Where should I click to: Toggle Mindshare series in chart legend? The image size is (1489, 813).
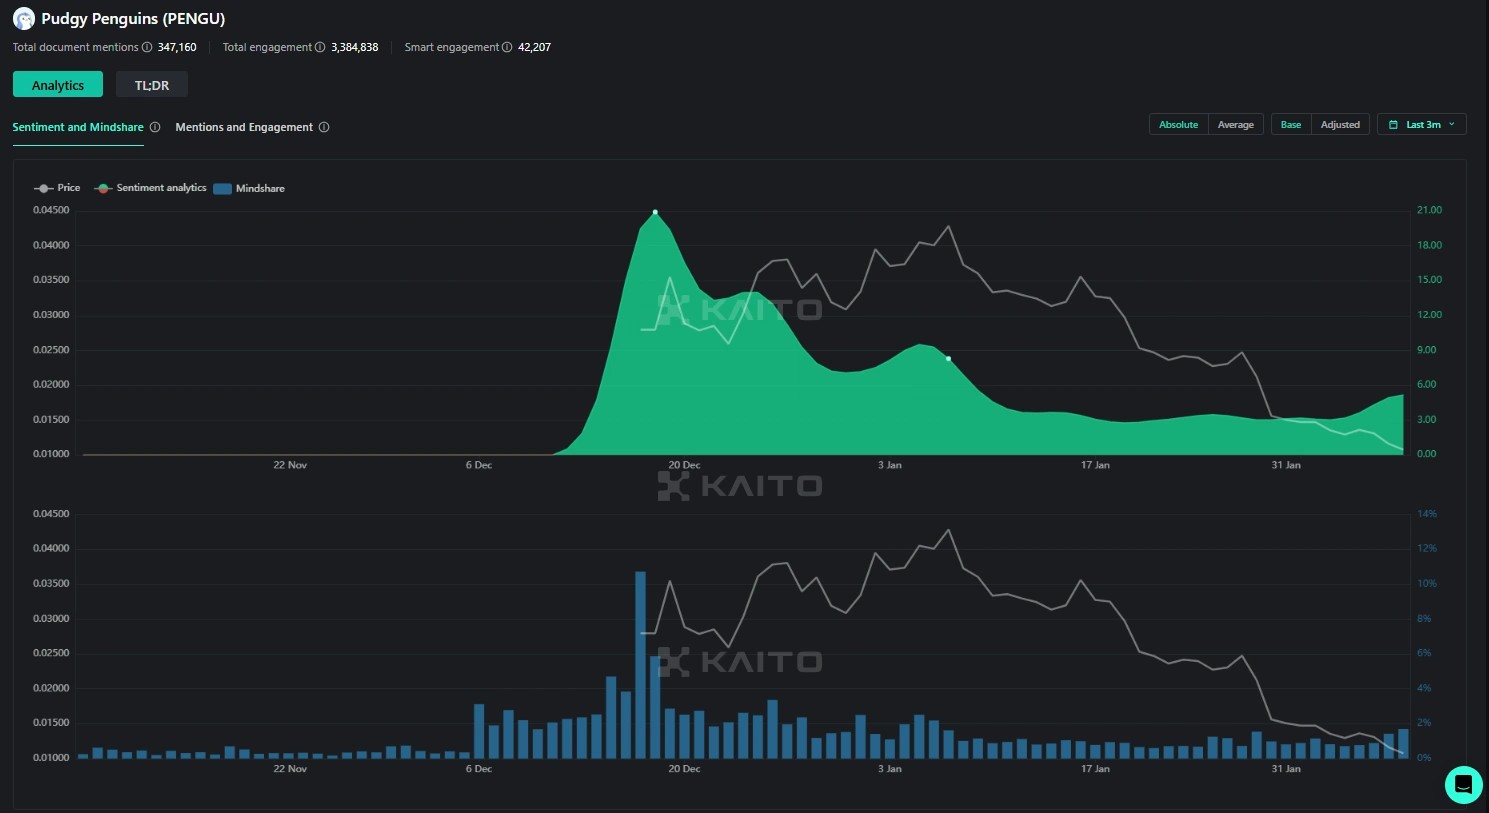click(249, 188)
